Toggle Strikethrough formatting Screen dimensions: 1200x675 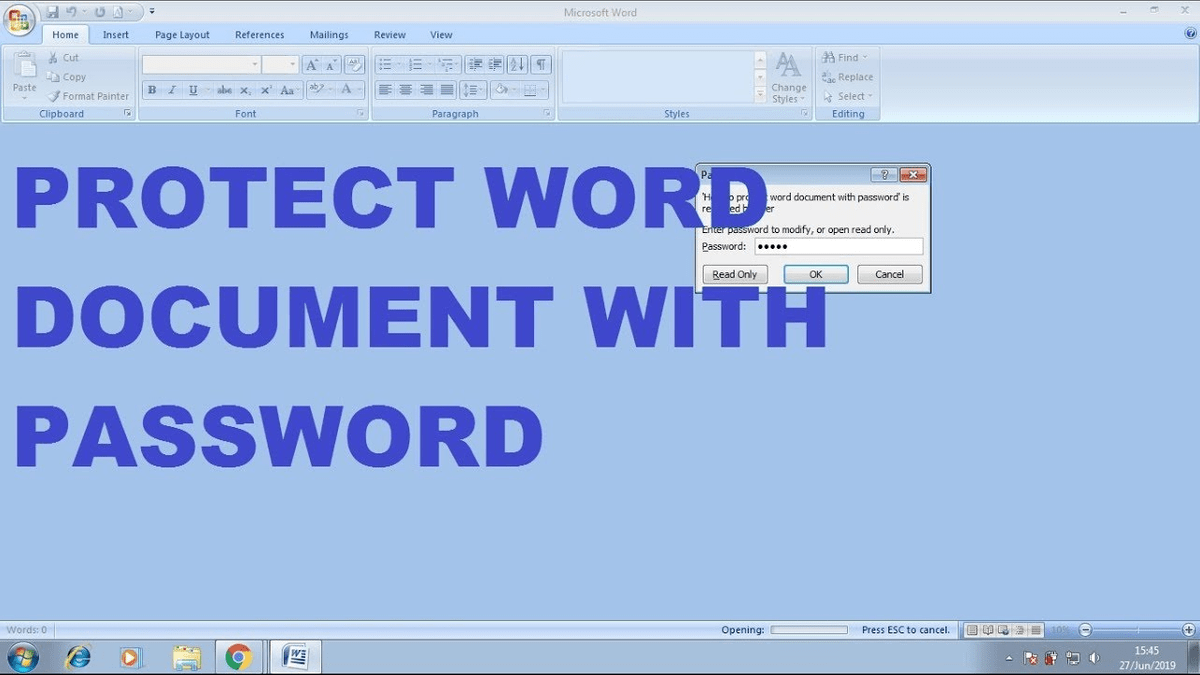tap(224, 90)
